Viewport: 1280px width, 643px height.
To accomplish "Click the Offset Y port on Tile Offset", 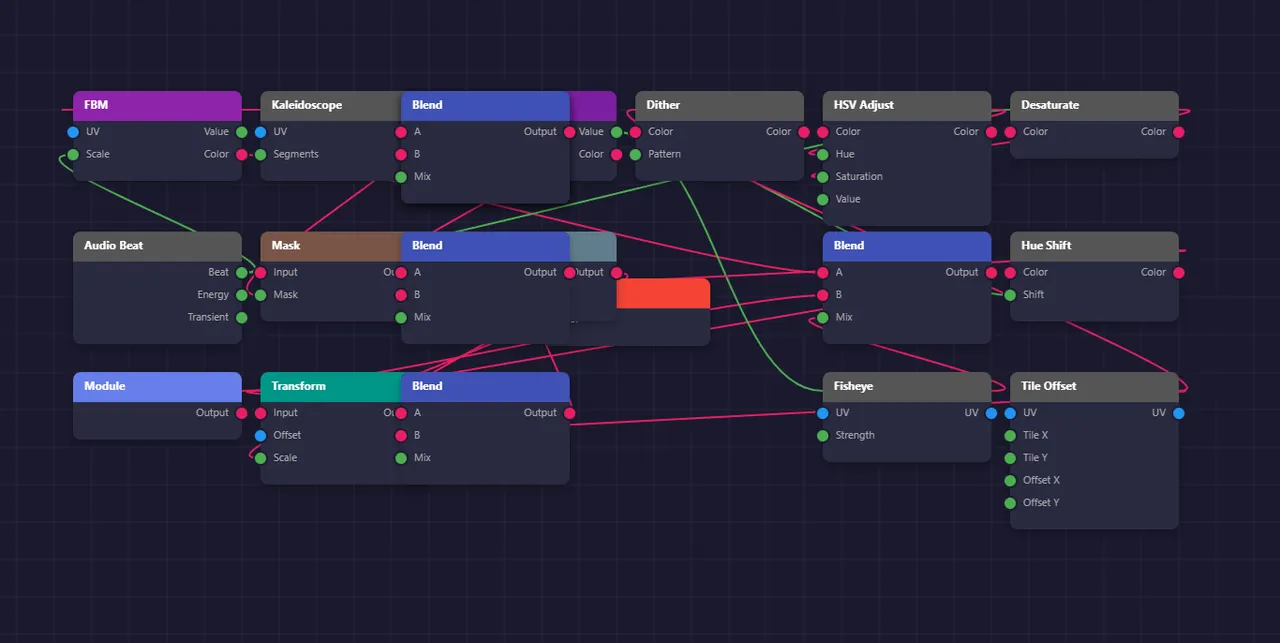I will pos(1010,503).
